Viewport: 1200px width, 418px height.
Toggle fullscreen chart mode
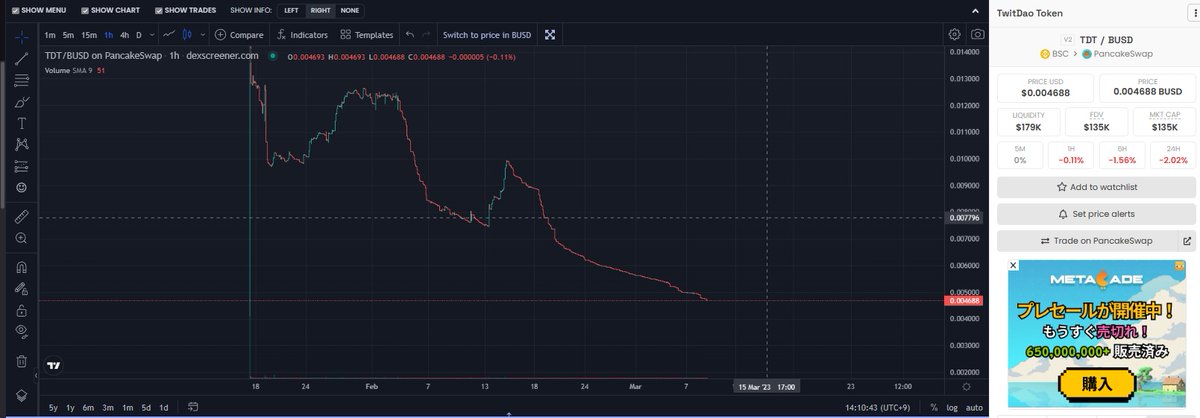click(x=550, y=35)
